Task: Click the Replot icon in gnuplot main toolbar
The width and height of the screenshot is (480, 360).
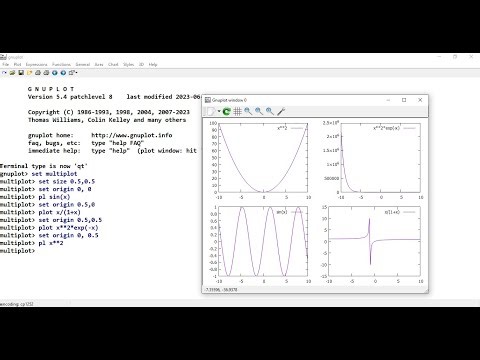Action: point(4,72)
